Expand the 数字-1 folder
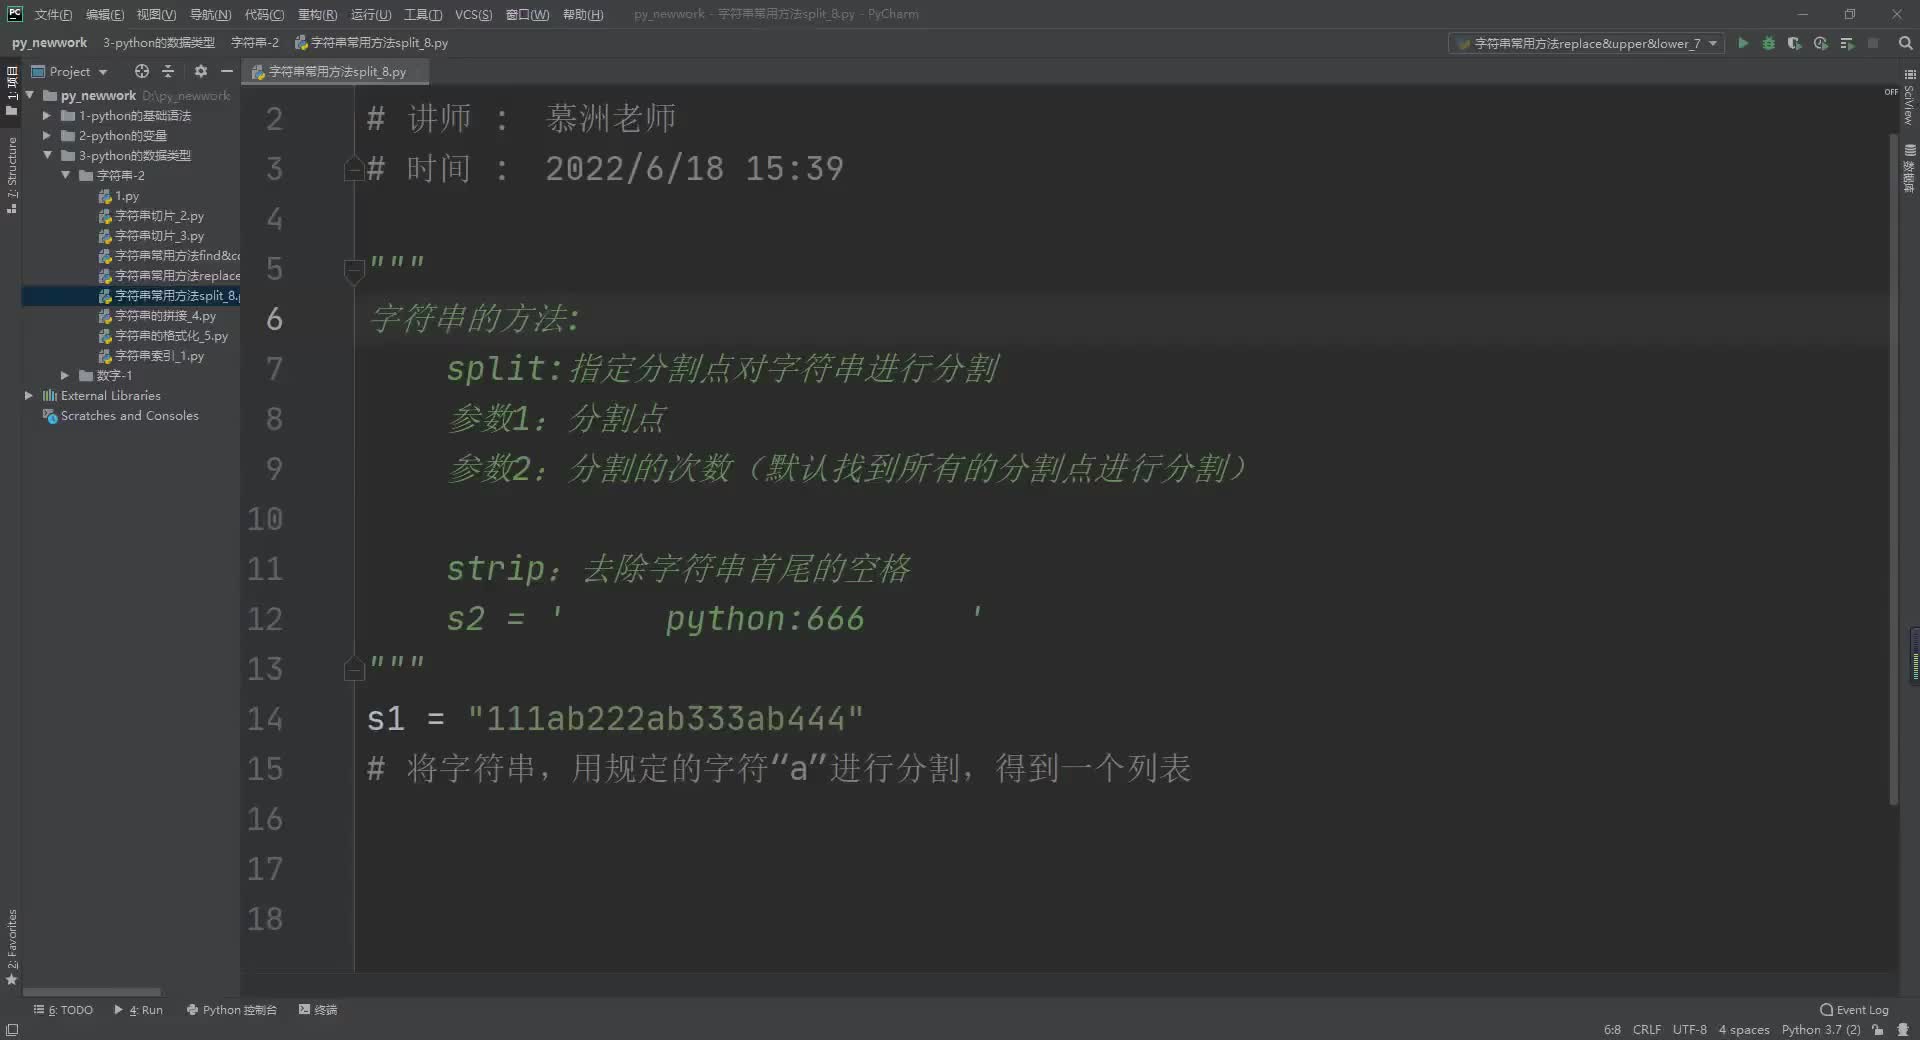The image size is (1920, 1040). (65, 375)
